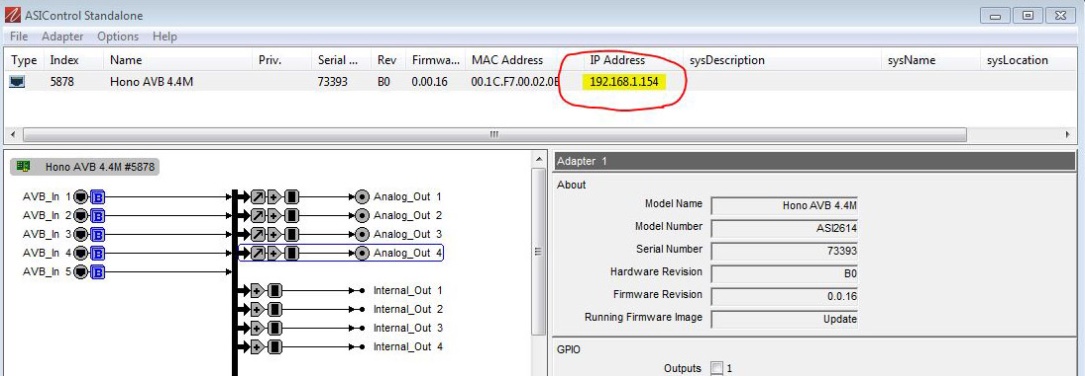This screenshot has height=376, width=1085.
Task: Click the device type icon in row 5878
Action: pyautogui.click(x=17, y=82)
